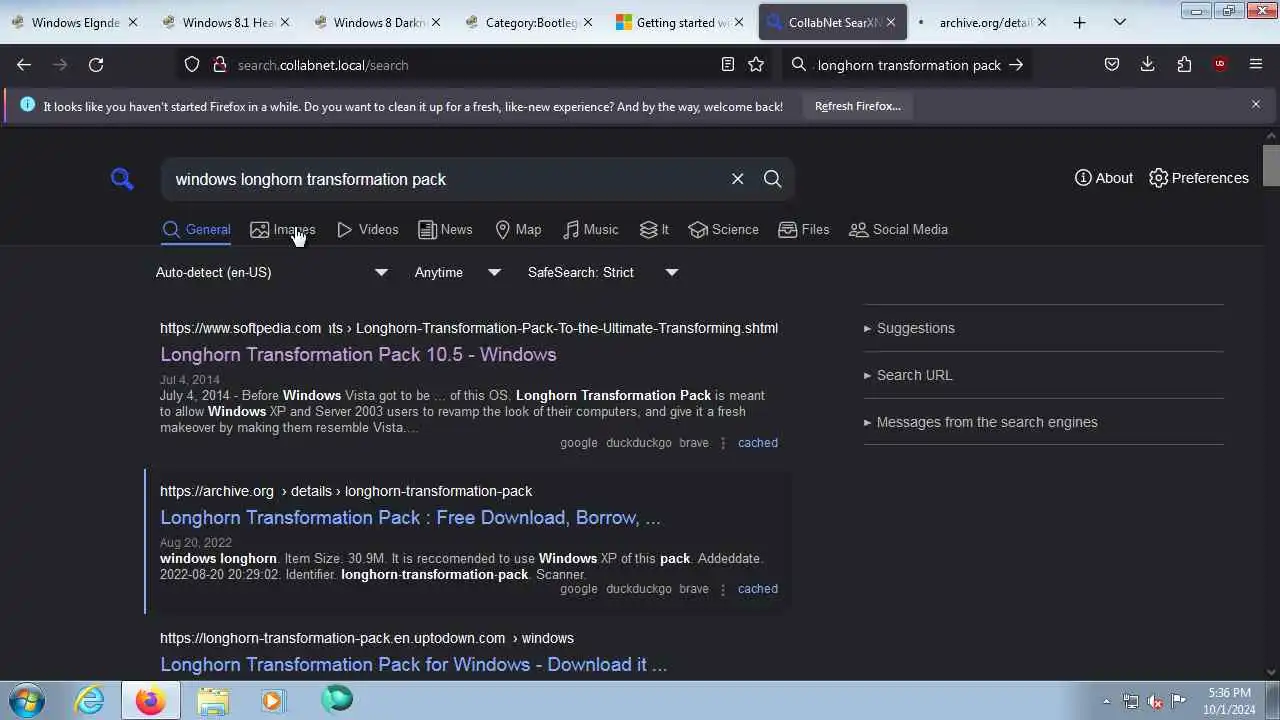
Task: Clear search query with X icon
Action: (x=737, y=179)
